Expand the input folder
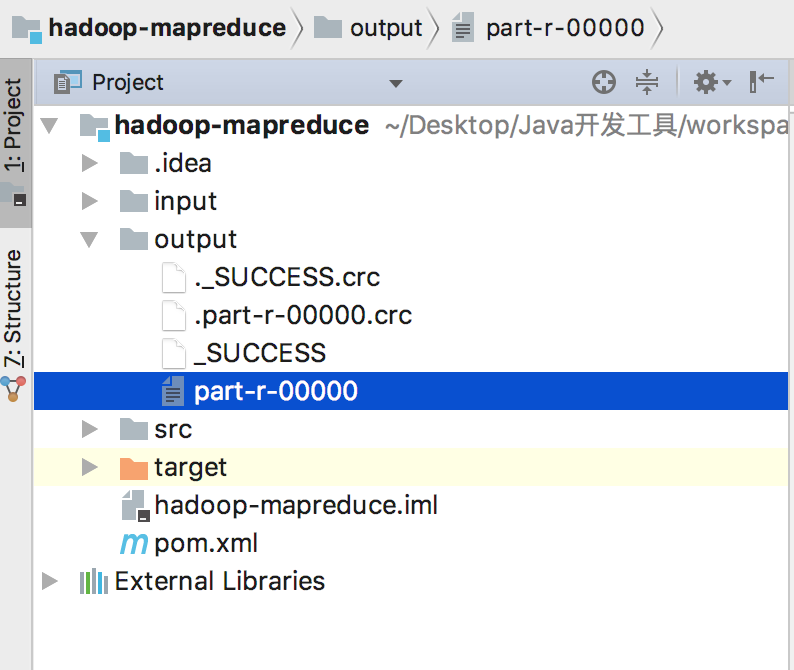 [x=90, y=201]
